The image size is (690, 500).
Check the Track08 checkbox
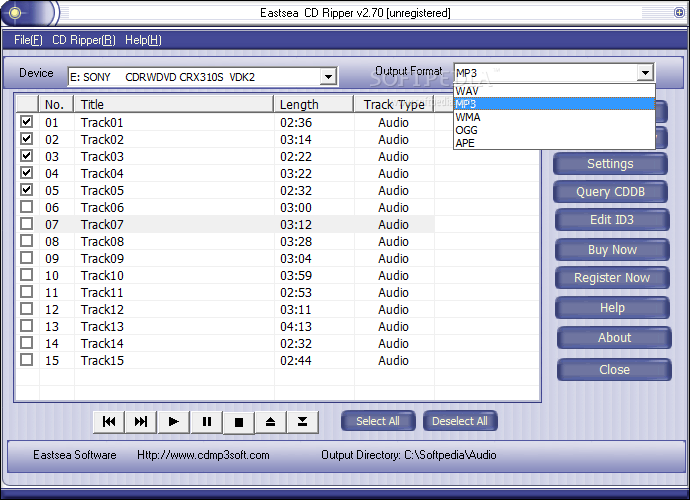(26, 241)
